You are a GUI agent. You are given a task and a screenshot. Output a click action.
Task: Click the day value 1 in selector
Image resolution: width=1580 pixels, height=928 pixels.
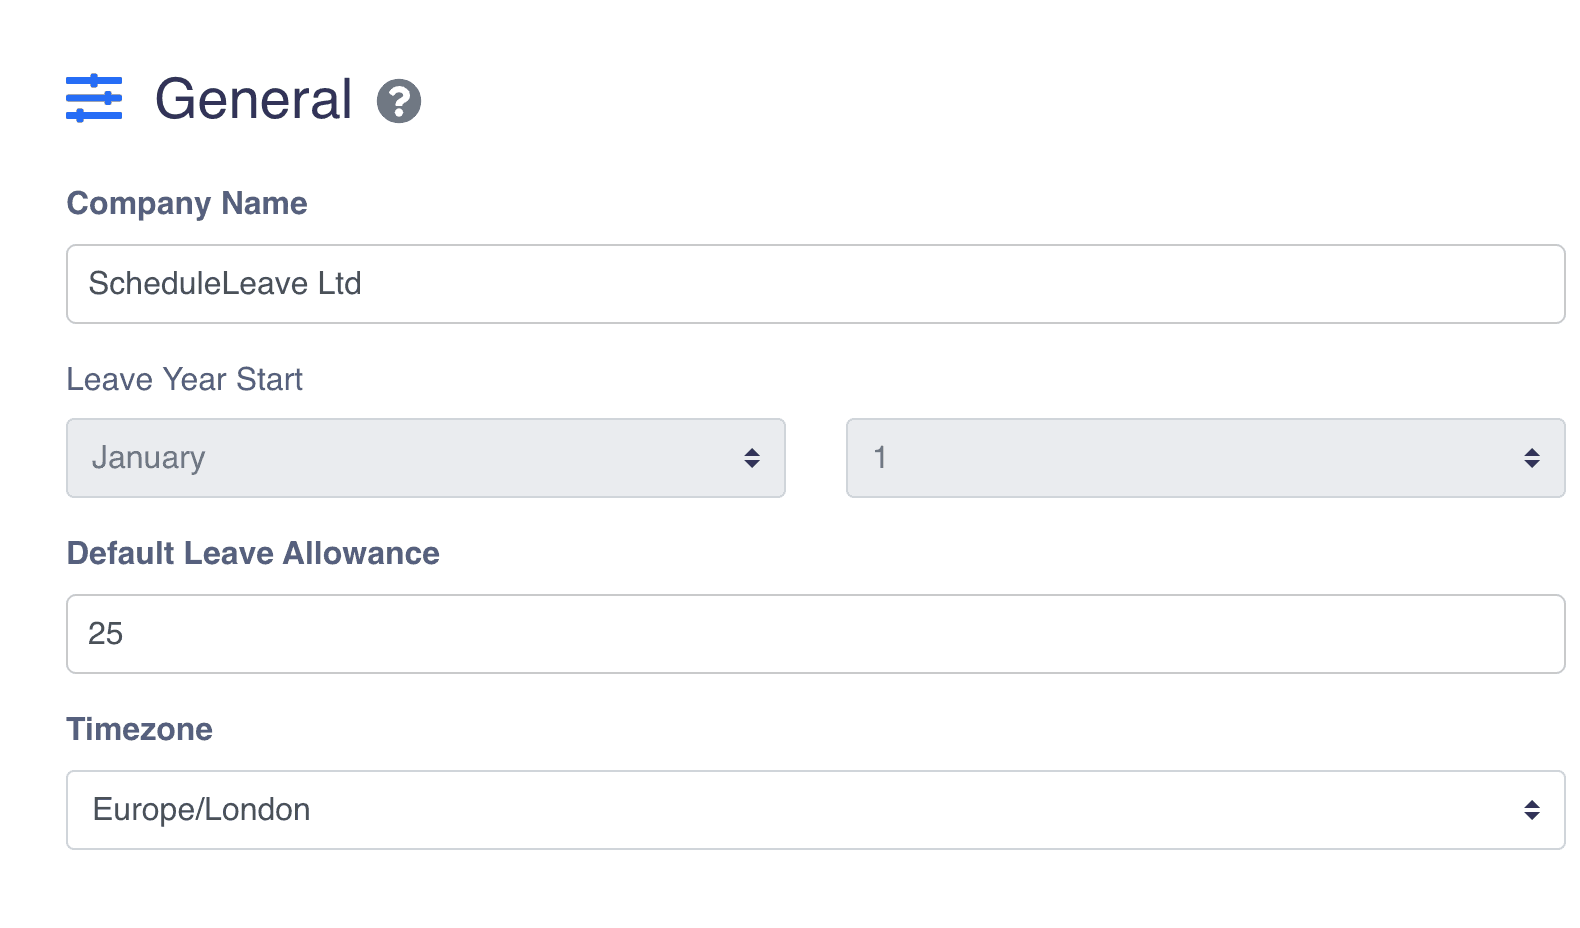click(x=880, y=458)
